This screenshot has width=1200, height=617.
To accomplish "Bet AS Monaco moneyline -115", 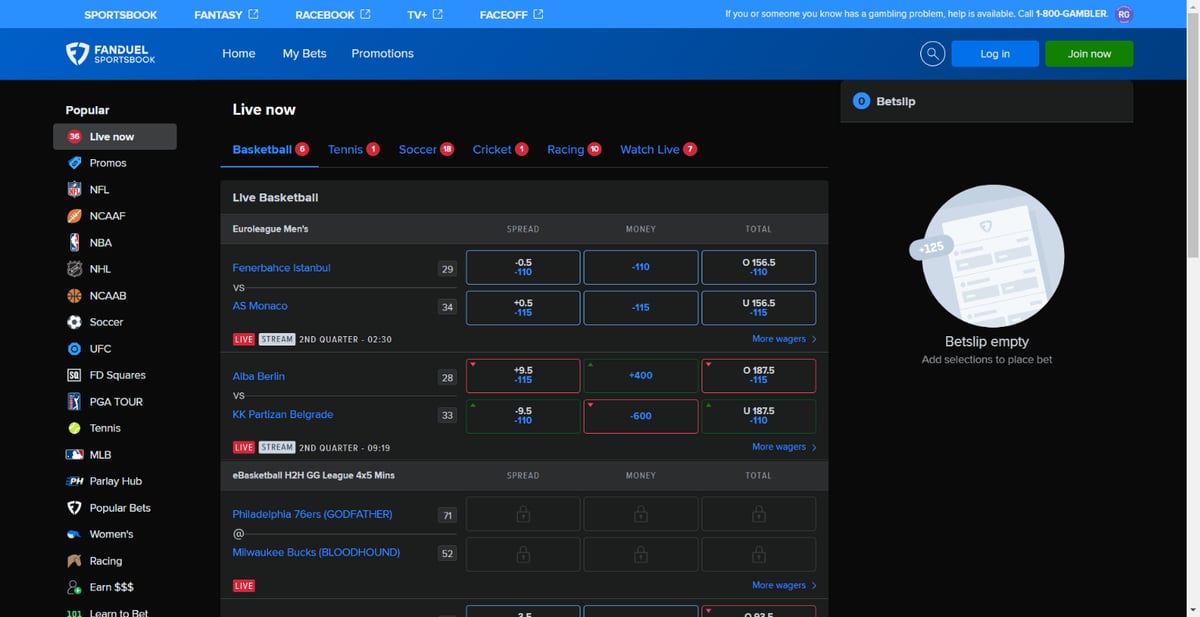I will coord(641,307).
